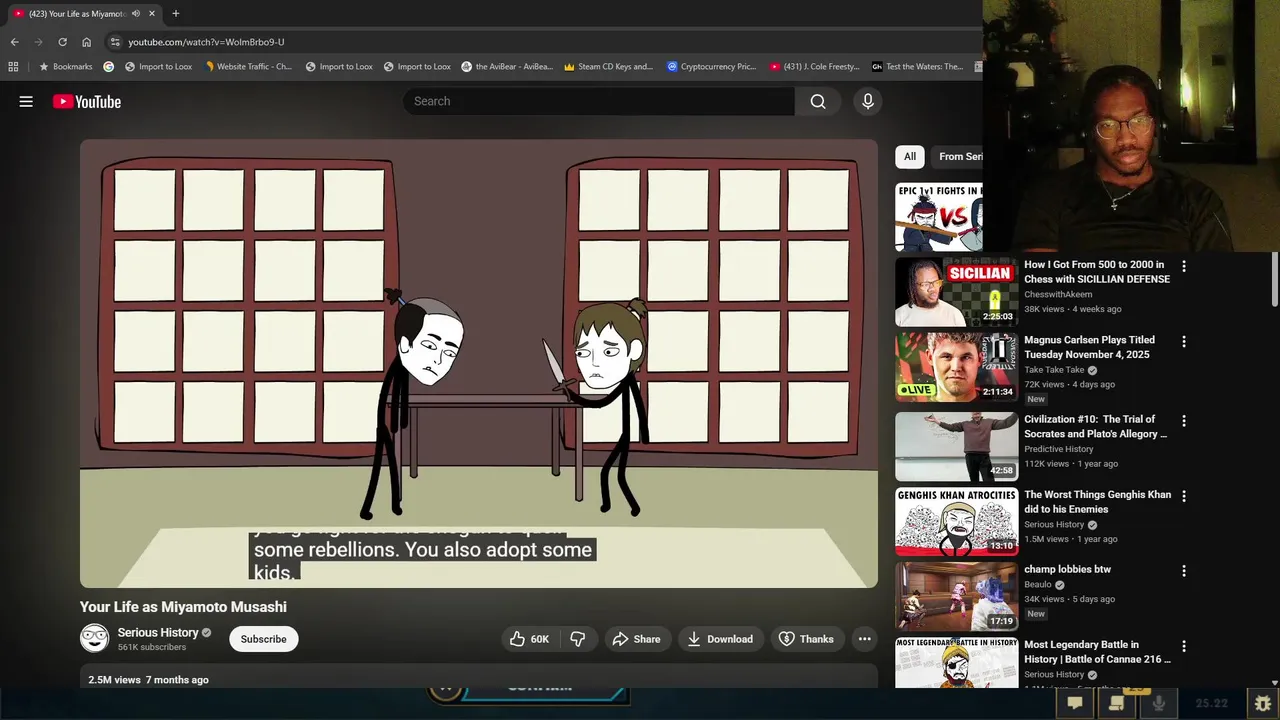Screen dimensions: 1280x720
Task: Click the page vertical scrollbar
Action: coord(1274,280)
